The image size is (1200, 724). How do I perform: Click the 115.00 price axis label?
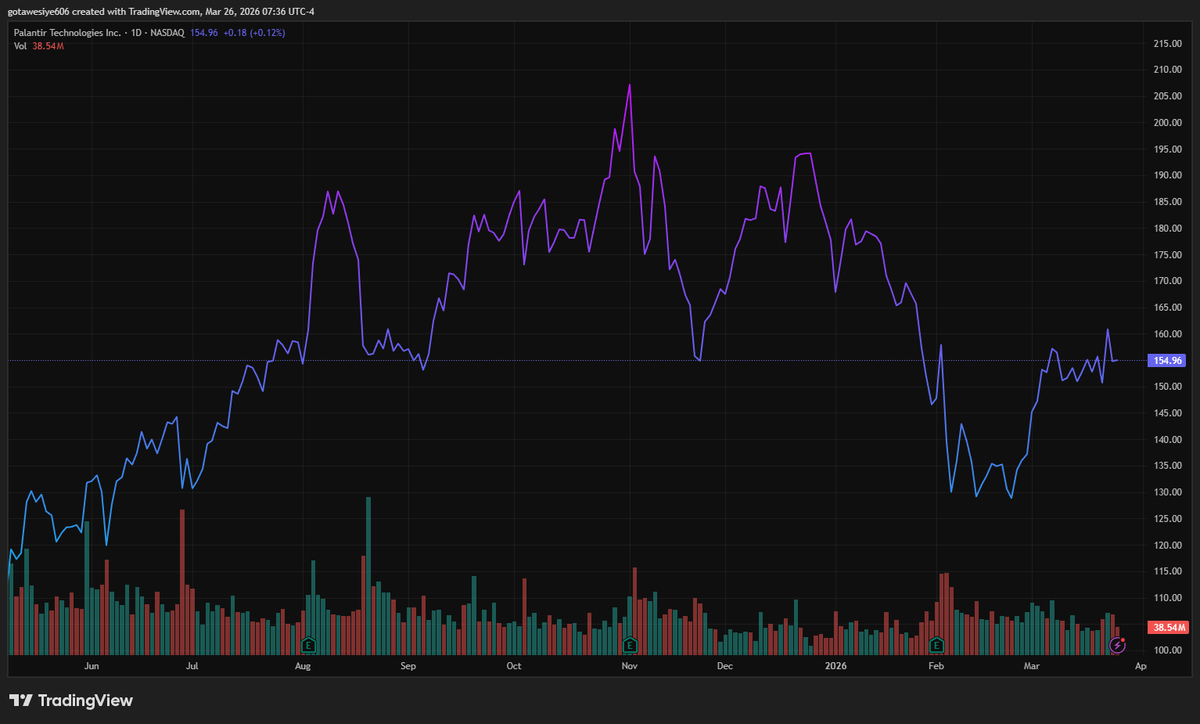coord(1168,571)
